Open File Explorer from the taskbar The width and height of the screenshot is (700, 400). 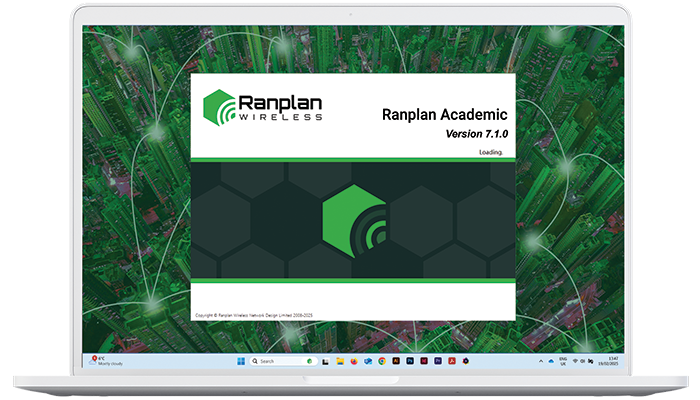click(340, 361)
